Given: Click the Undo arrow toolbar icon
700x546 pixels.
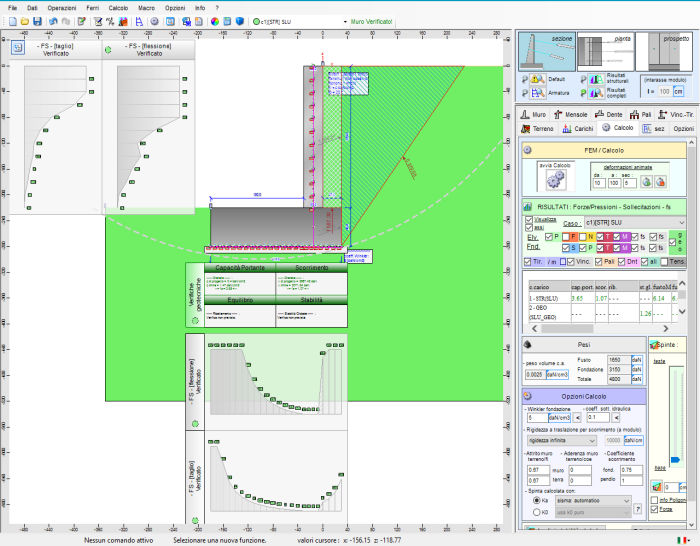Looking at the screenshot, I should 53,21.
